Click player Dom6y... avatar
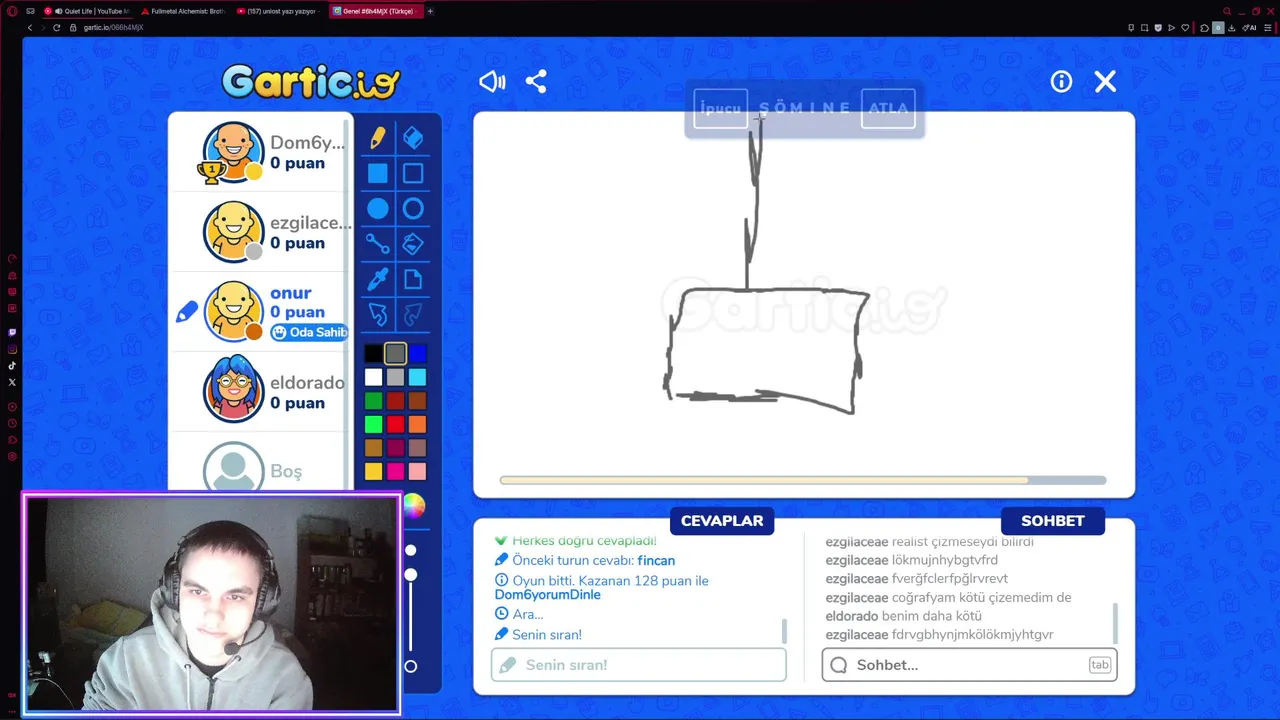 (233, 152)
